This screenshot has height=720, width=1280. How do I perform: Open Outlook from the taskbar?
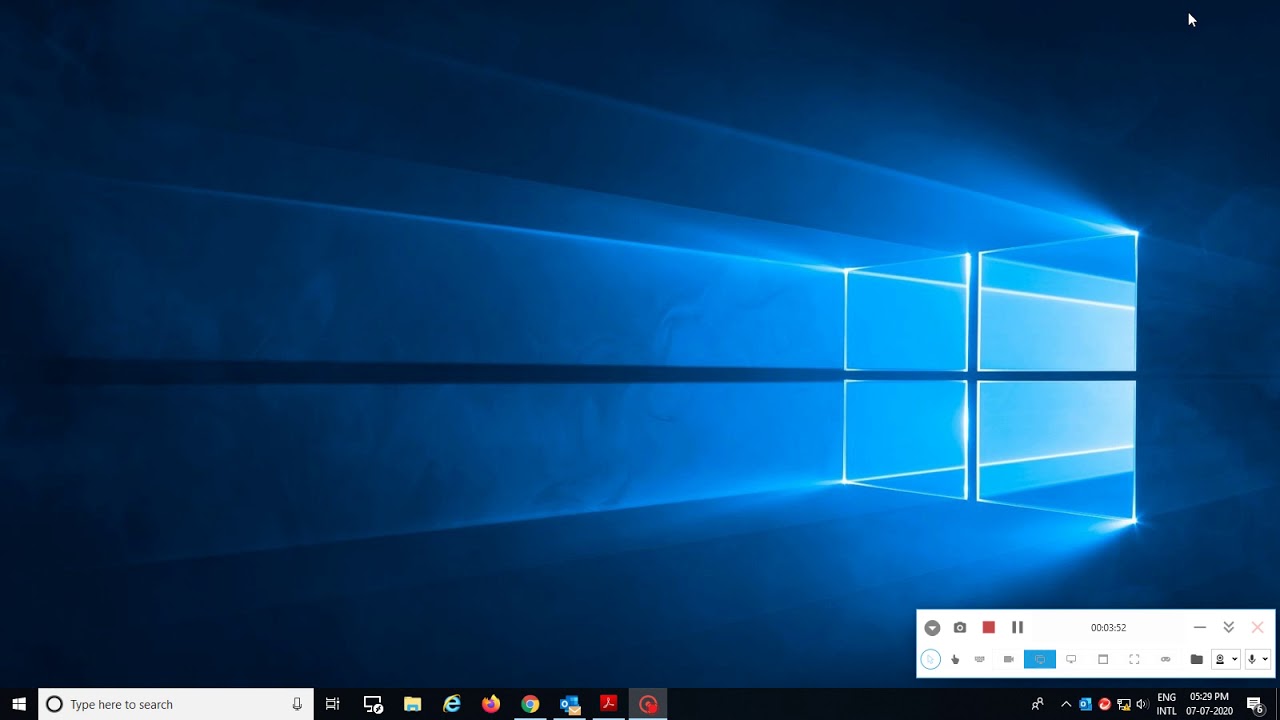(x=570, y=704)
